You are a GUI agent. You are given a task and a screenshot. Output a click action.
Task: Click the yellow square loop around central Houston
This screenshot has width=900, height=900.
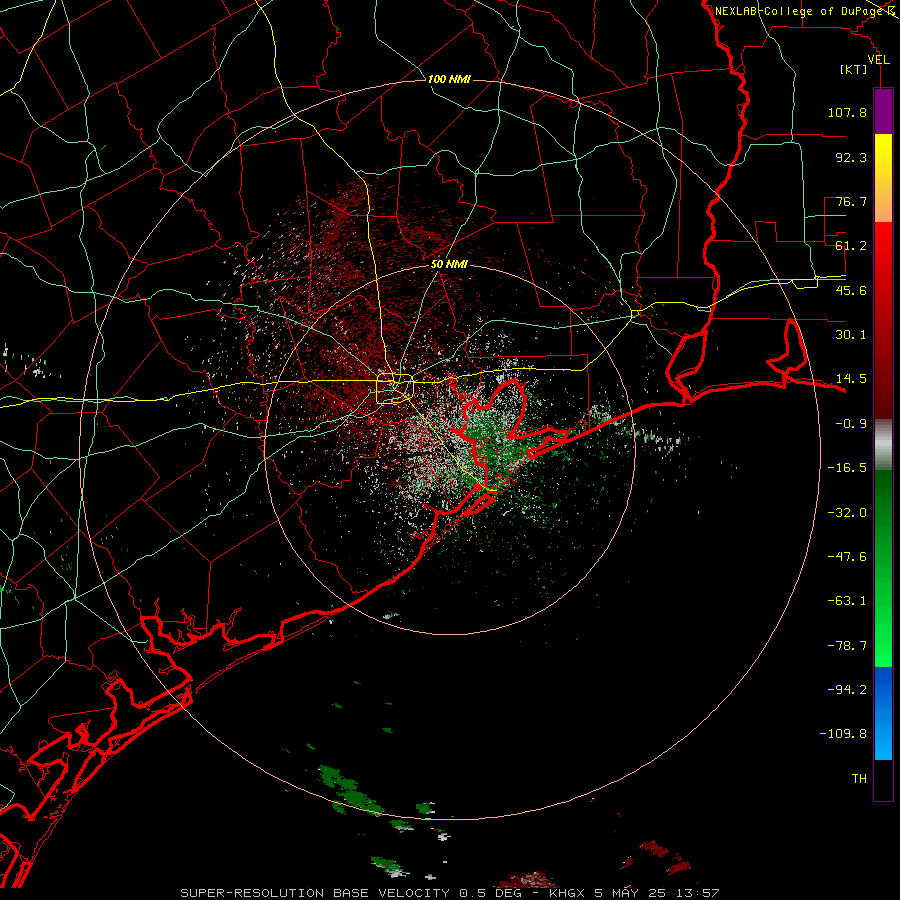point(395,389)
